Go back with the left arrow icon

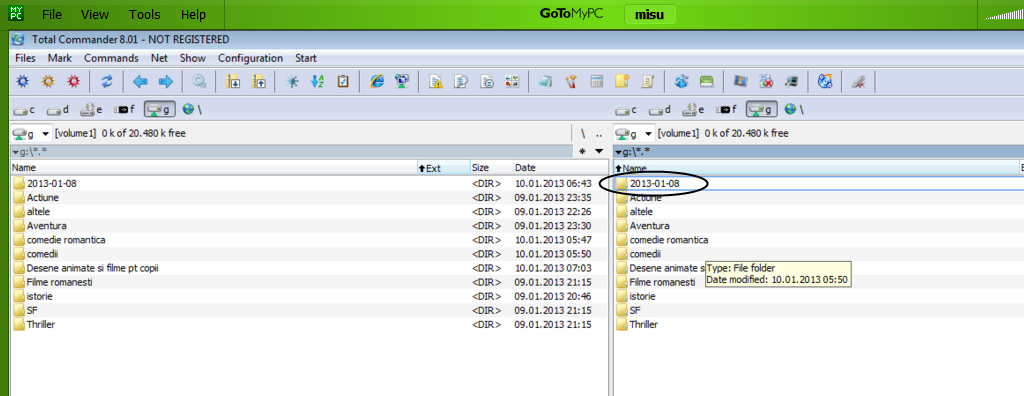coord(140,82)
